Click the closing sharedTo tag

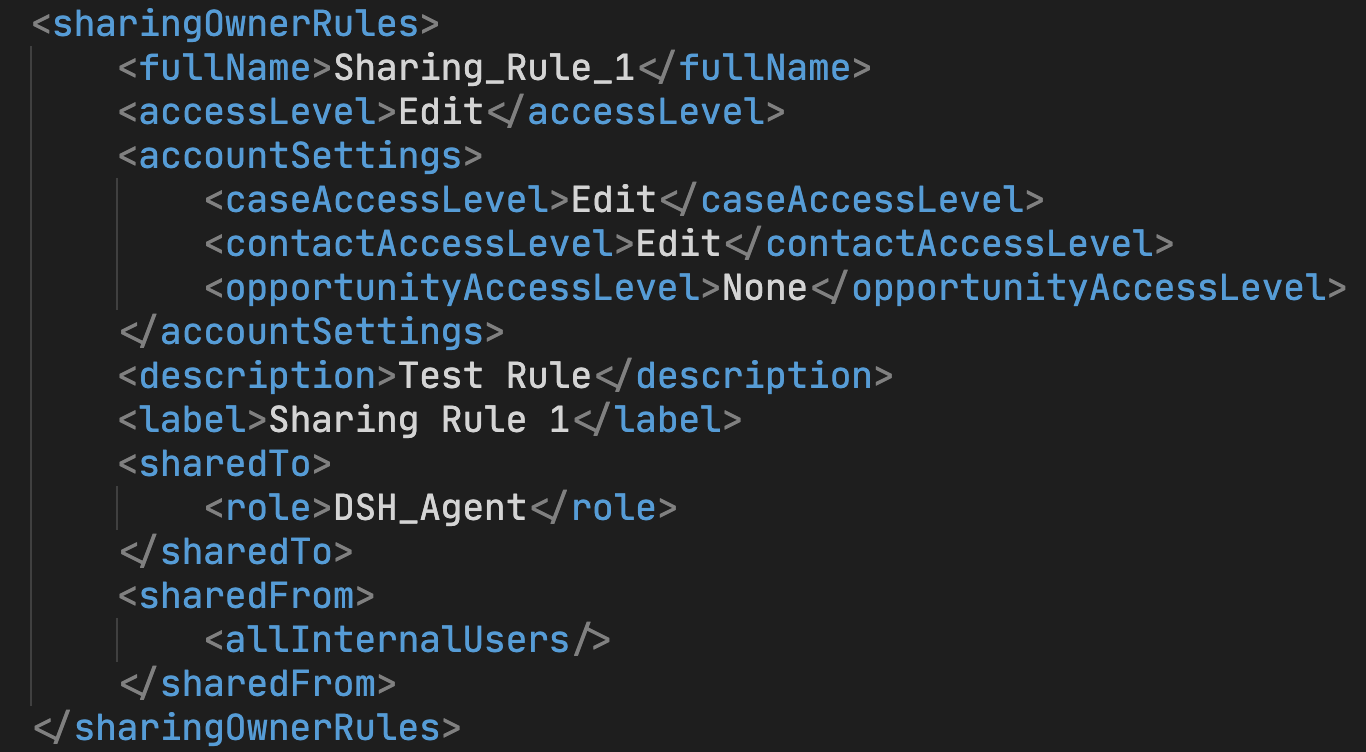[236, 551]
